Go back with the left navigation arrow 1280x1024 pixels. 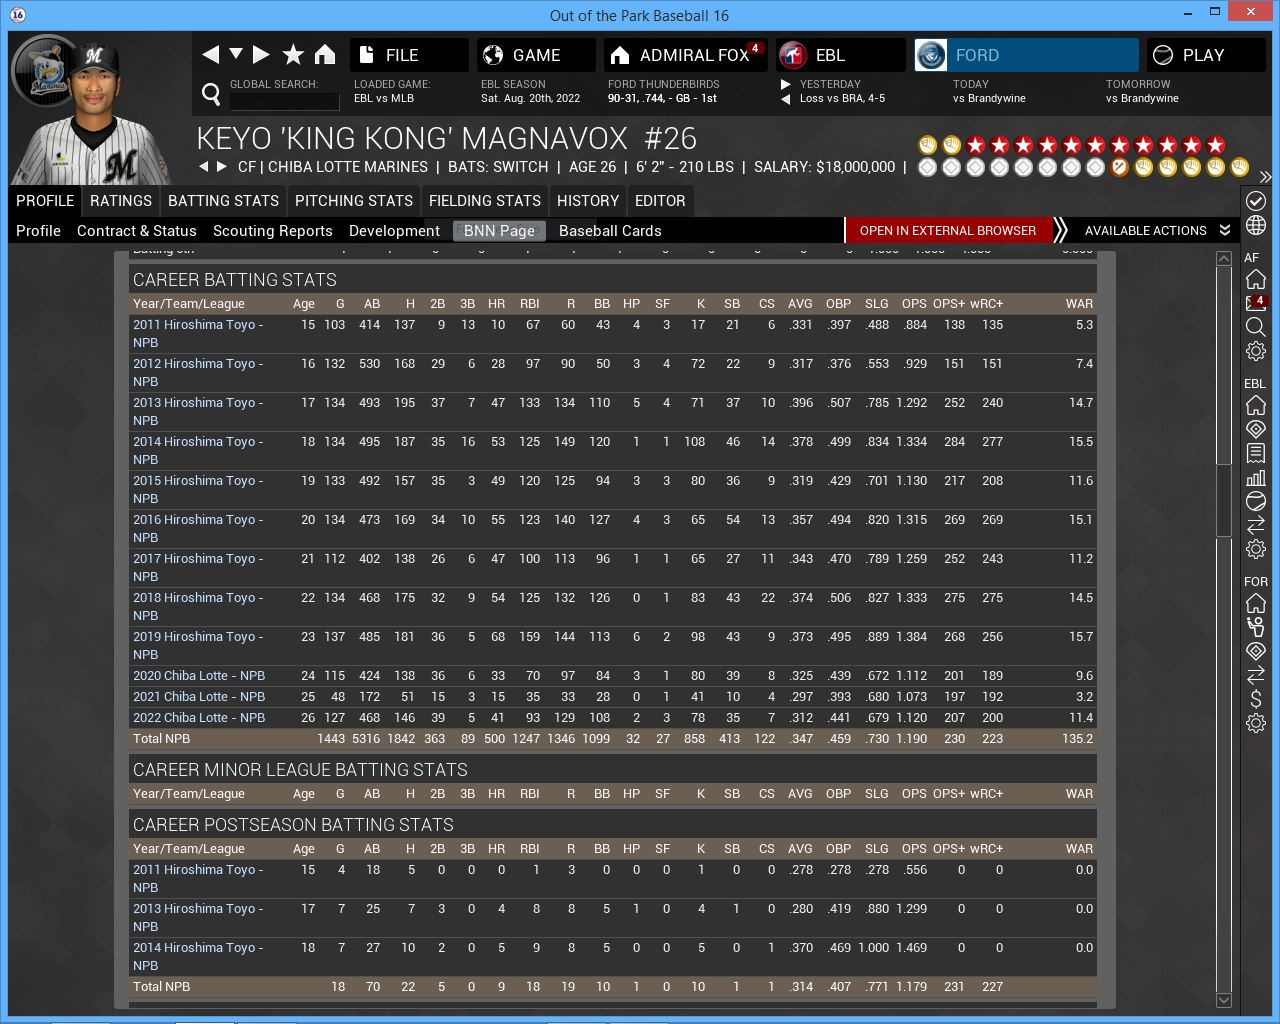pos(210,55)
